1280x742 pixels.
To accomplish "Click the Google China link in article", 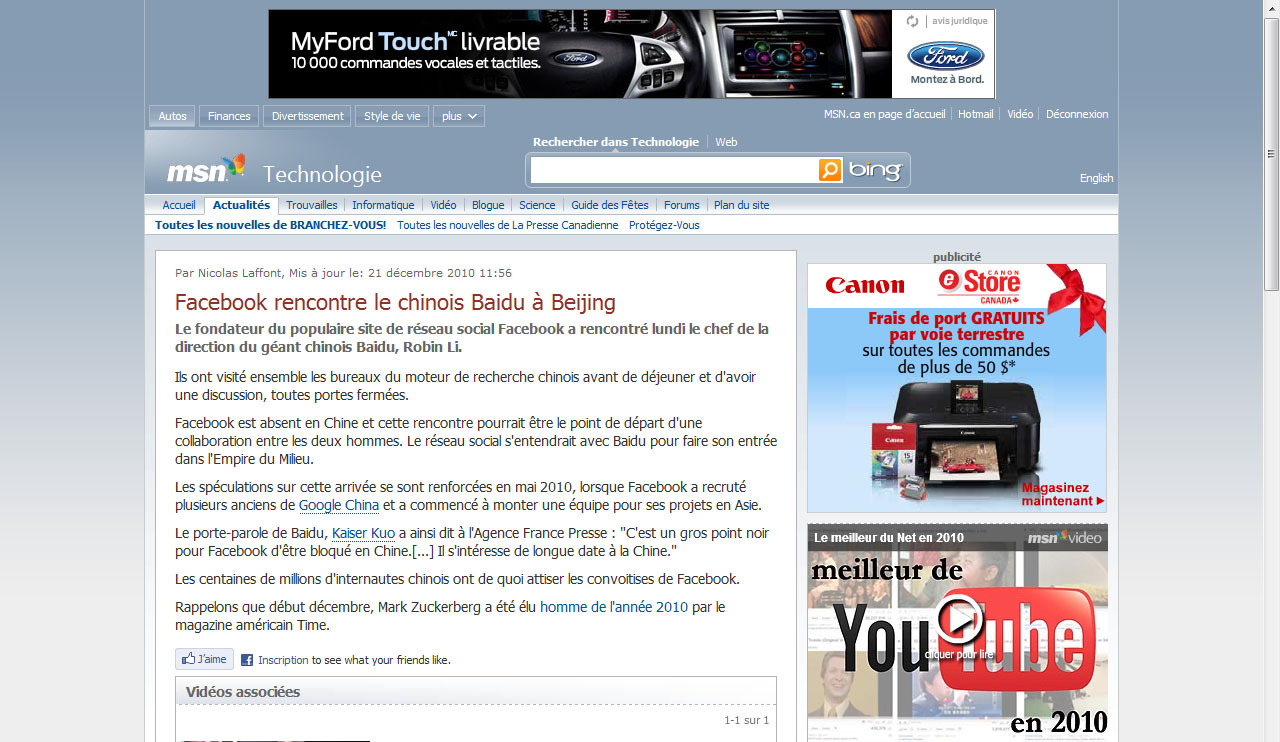I will (339, 505).
